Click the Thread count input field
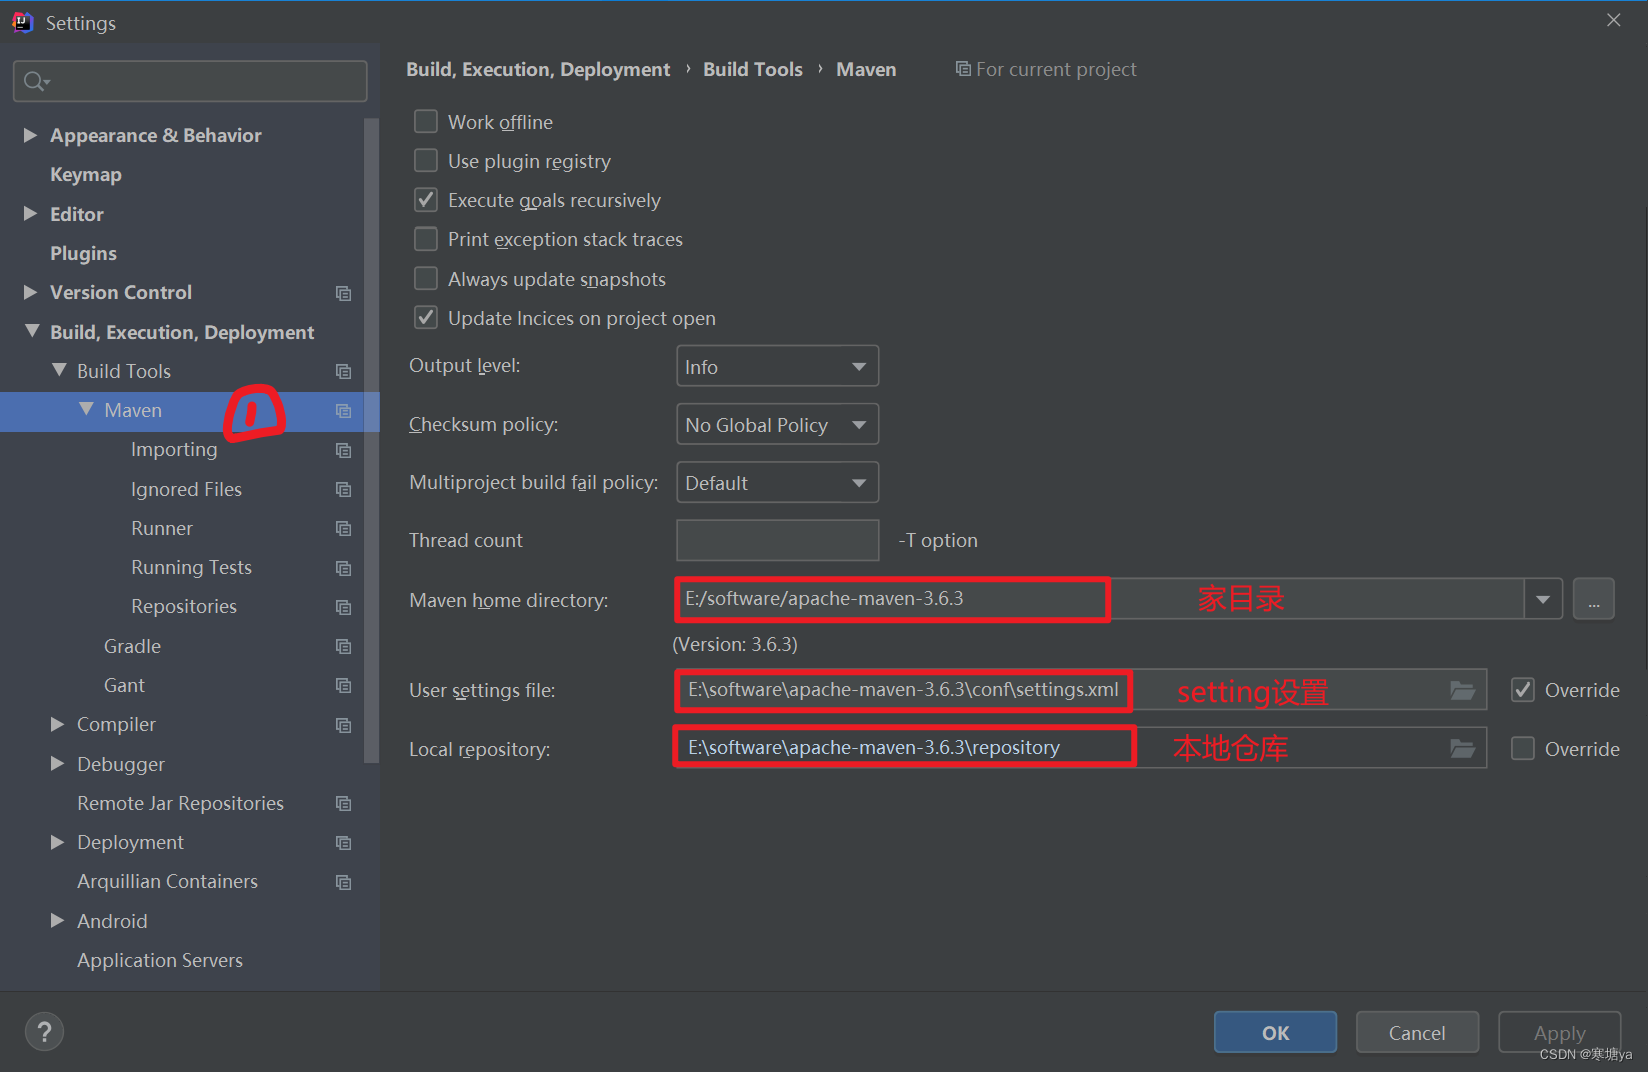 tap(778, 540)
